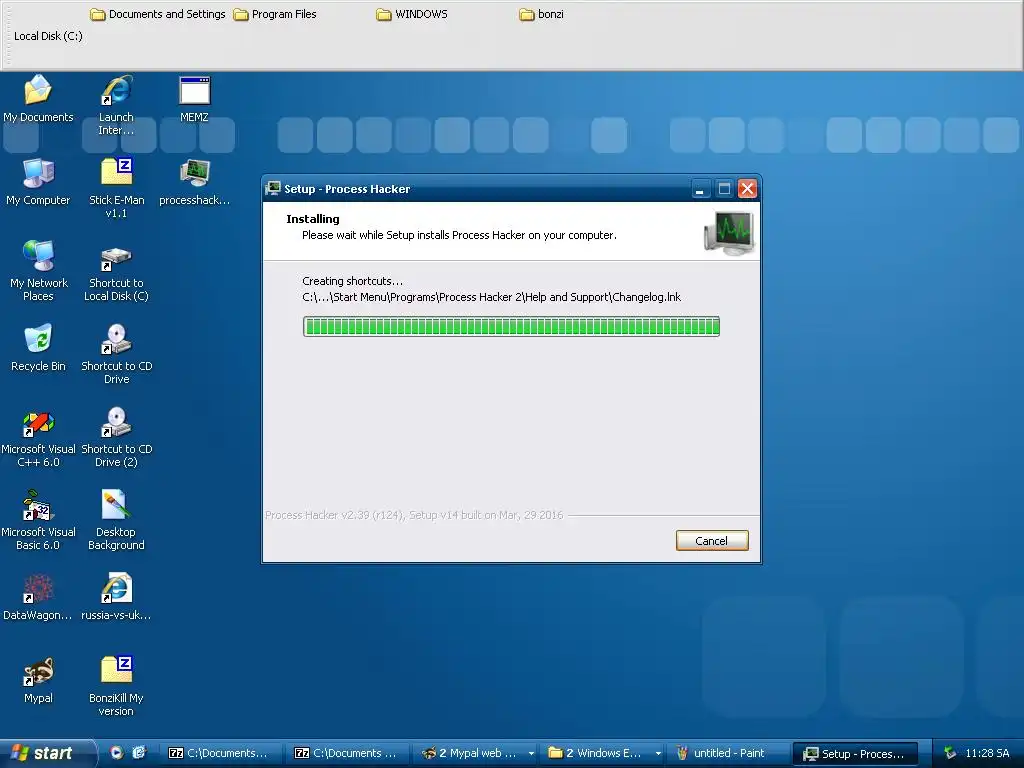Open the Documents and Settings folder in the toolbar
Screen dimensions: 1024x768
click(157, 14)
